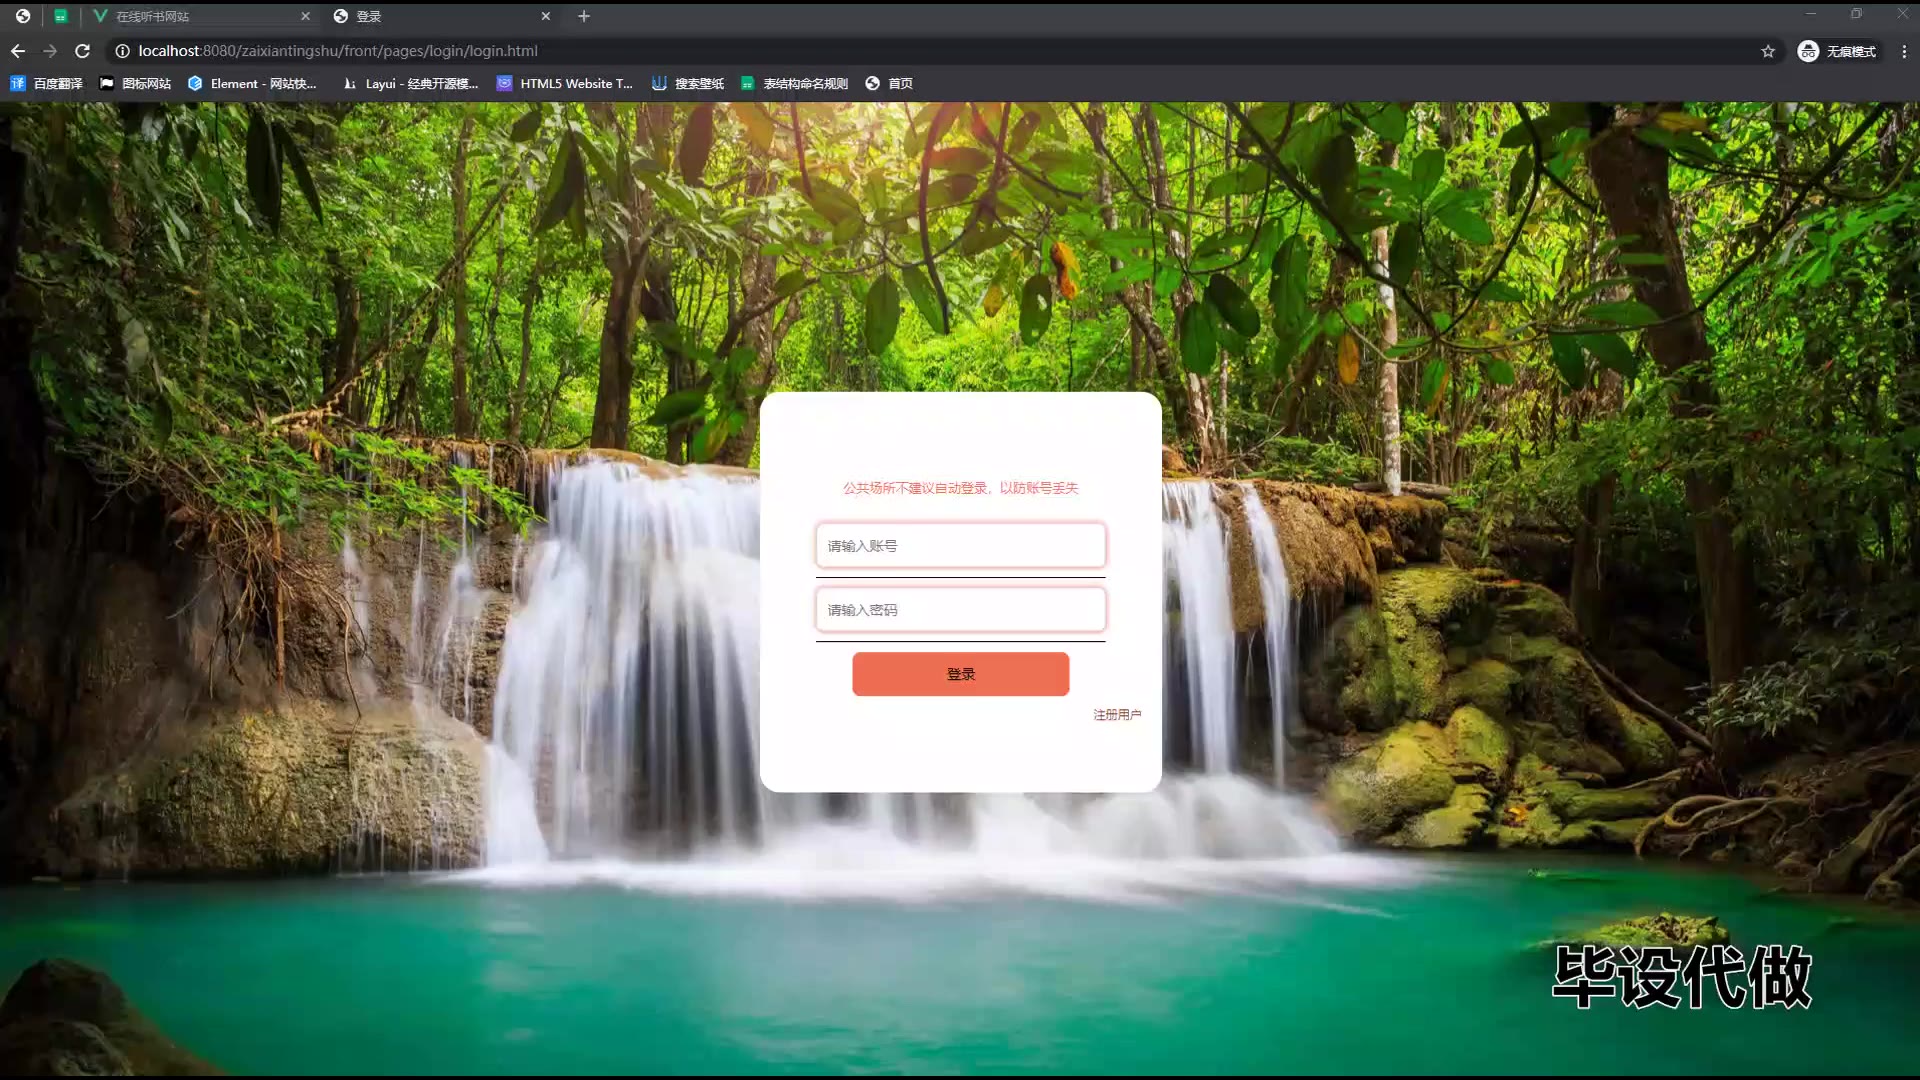This screenshot has width=1920, height=1080.
Task: Click the first pinned globe tab
Action: point(23,16)
